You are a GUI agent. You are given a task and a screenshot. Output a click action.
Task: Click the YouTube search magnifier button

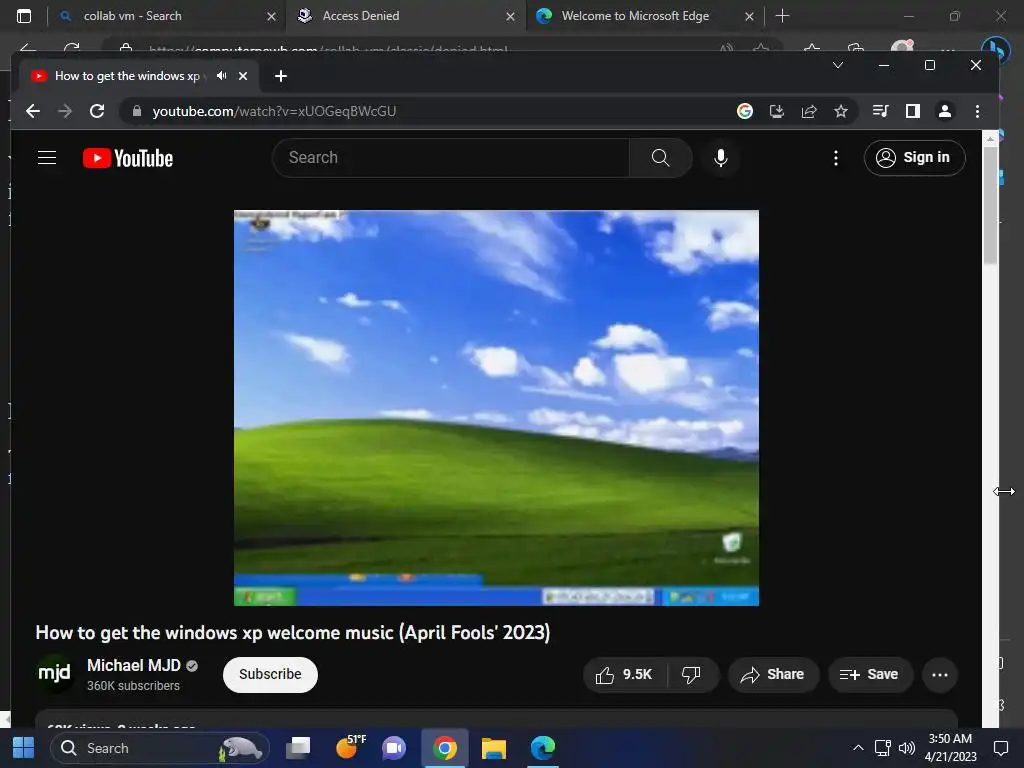pyautogui.click(x=660, y=157)
